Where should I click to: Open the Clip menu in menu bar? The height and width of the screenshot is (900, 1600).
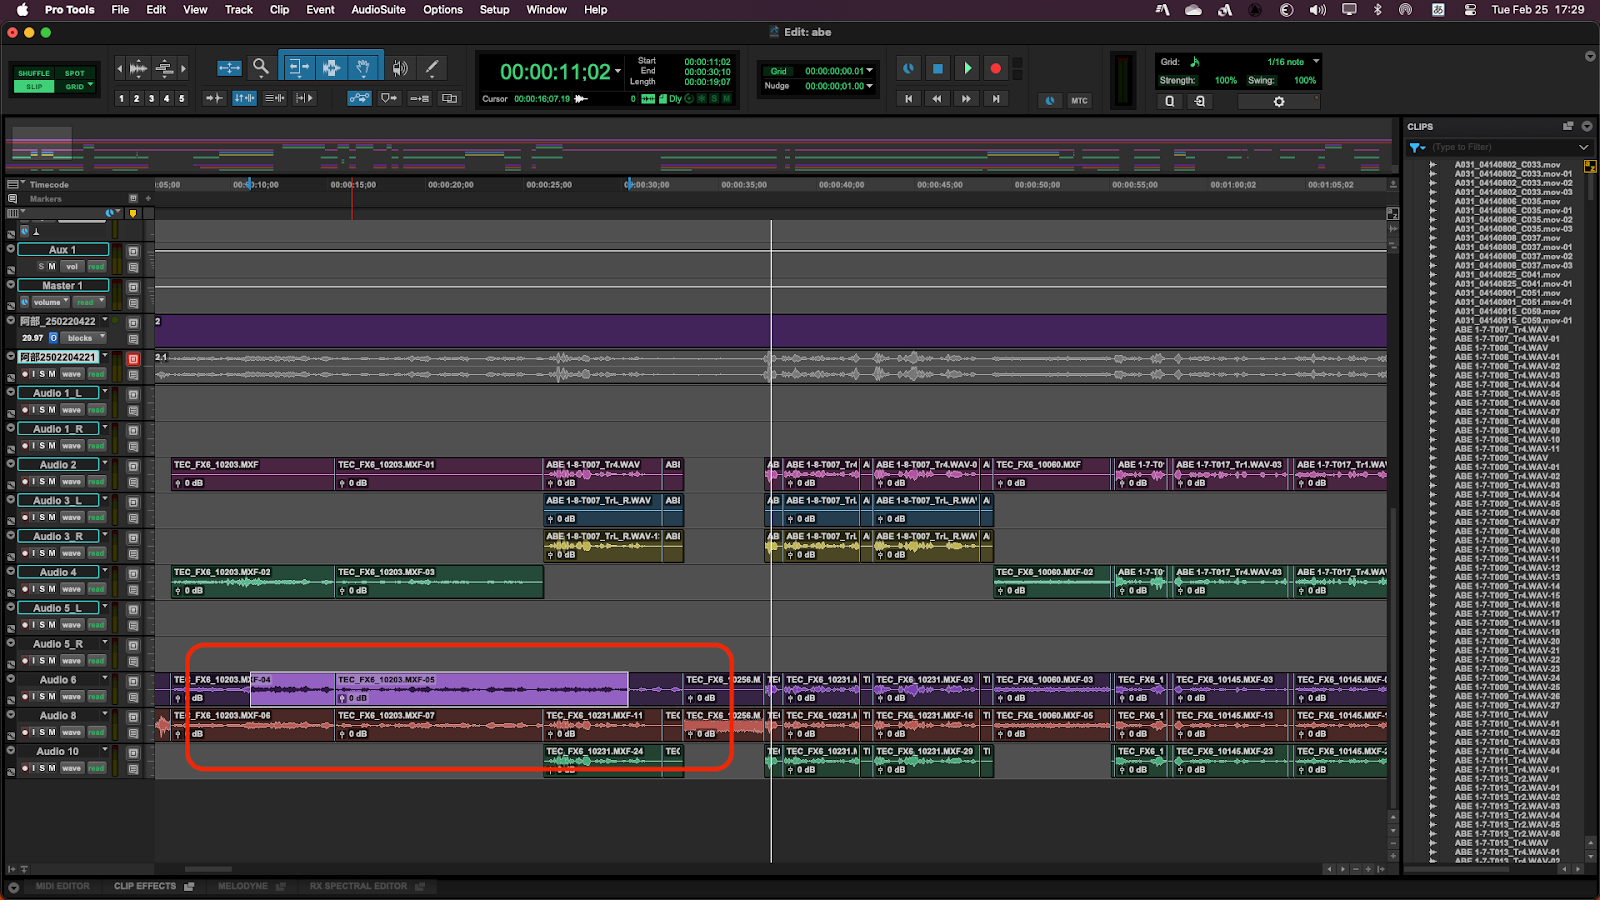[279, 10]
